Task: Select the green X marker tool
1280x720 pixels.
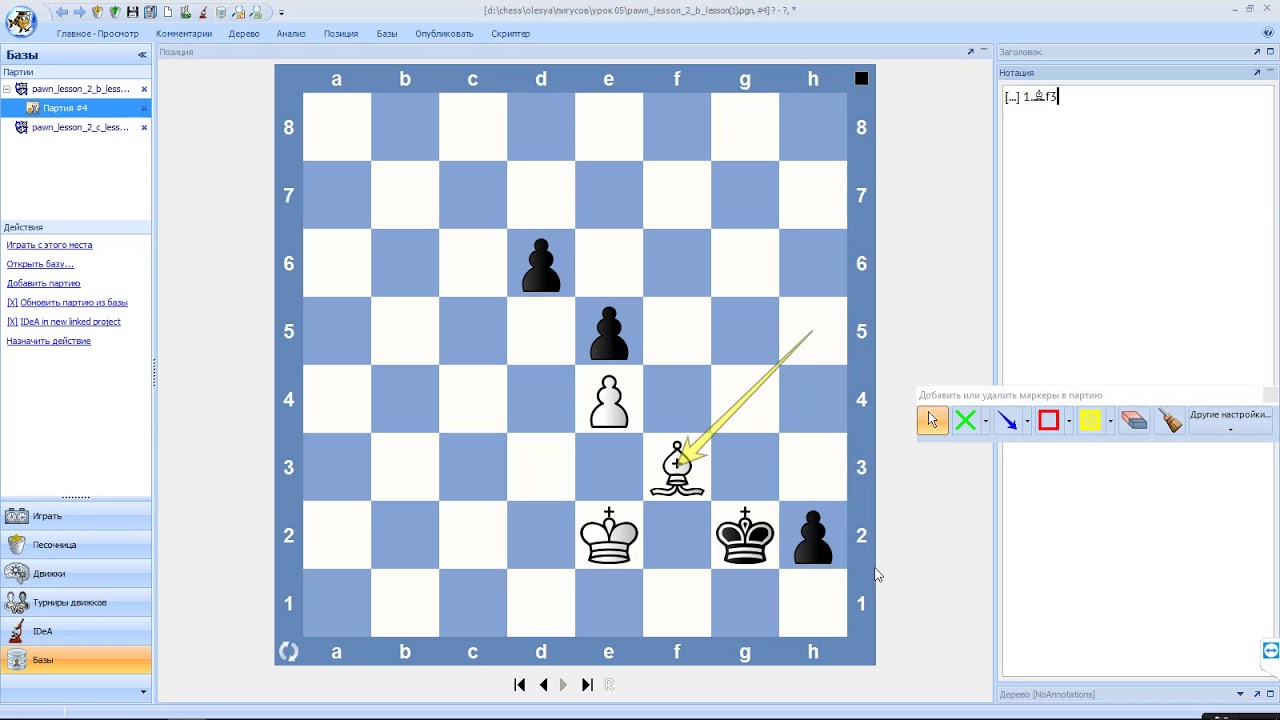Action: 965,421
